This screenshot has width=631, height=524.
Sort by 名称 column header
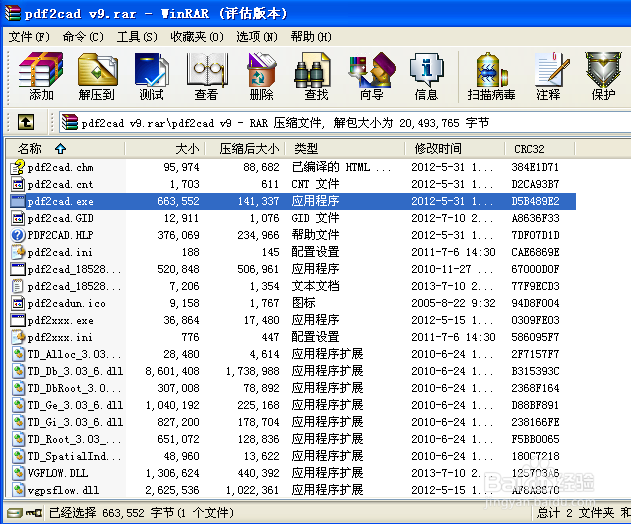click(65, 149)
